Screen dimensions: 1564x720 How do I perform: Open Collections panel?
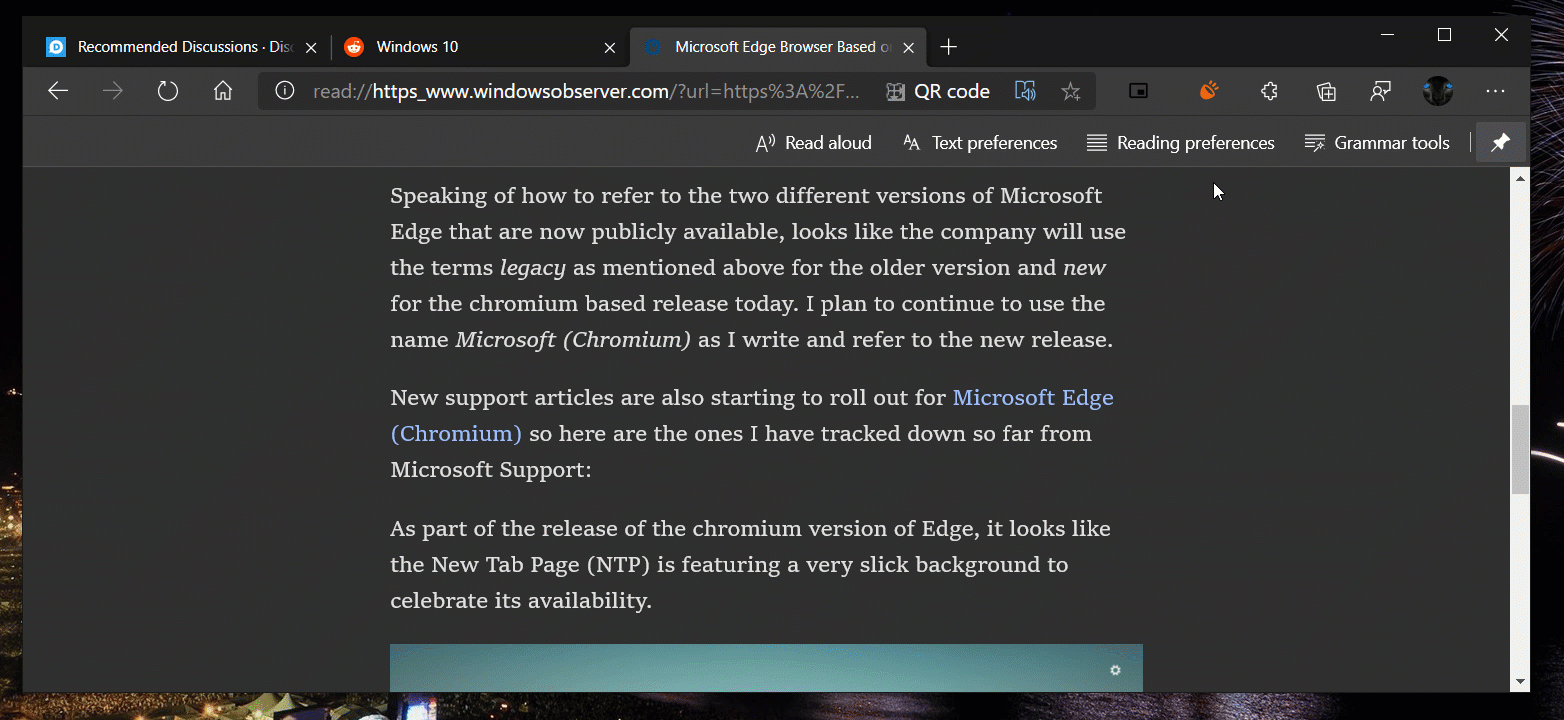coord(1326,92)
